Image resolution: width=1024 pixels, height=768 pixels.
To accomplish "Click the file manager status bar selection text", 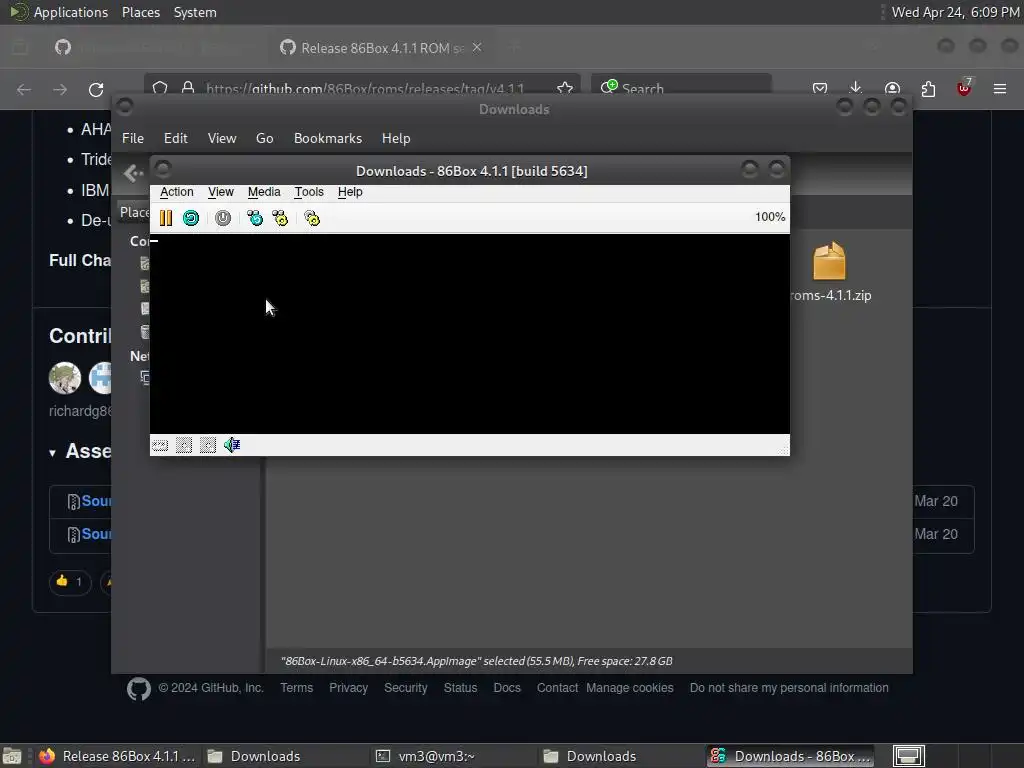I will coord(477,661).
